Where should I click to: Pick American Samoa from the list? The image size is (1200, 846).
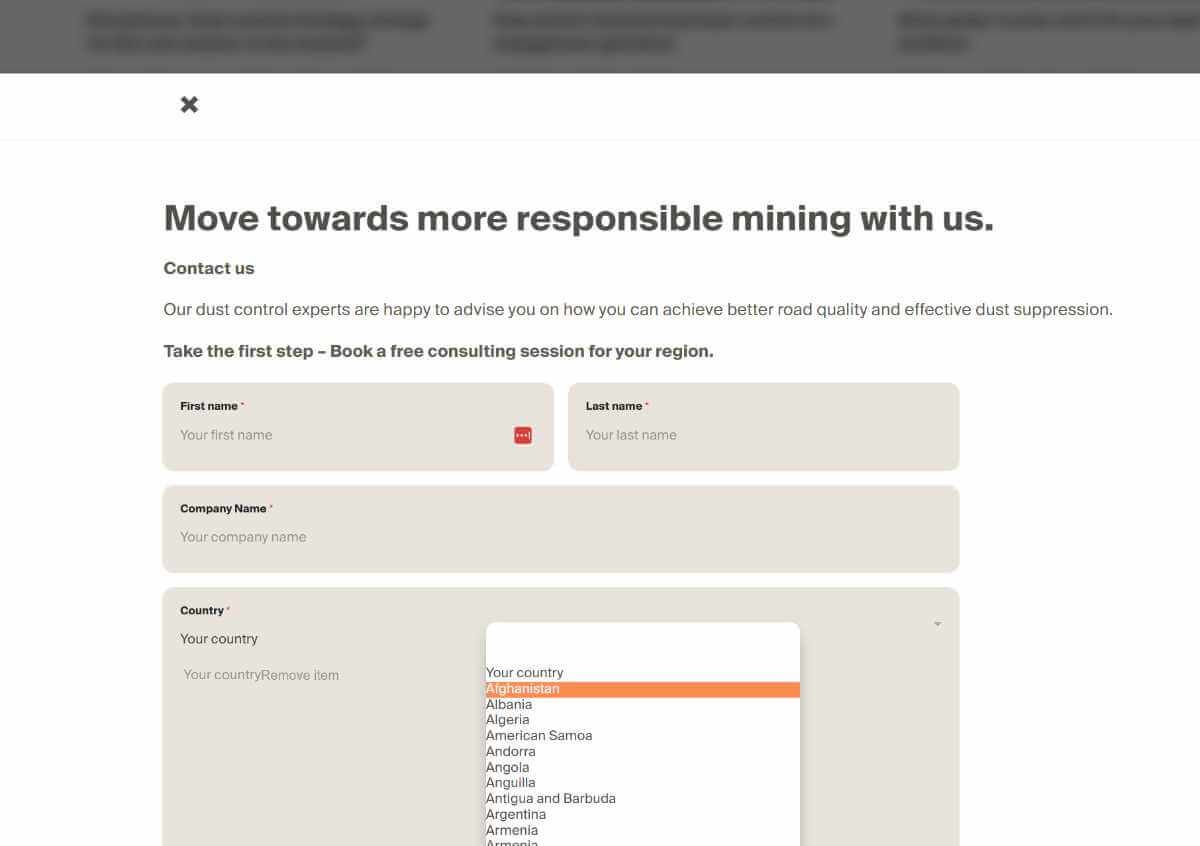[x=539, y=736]
